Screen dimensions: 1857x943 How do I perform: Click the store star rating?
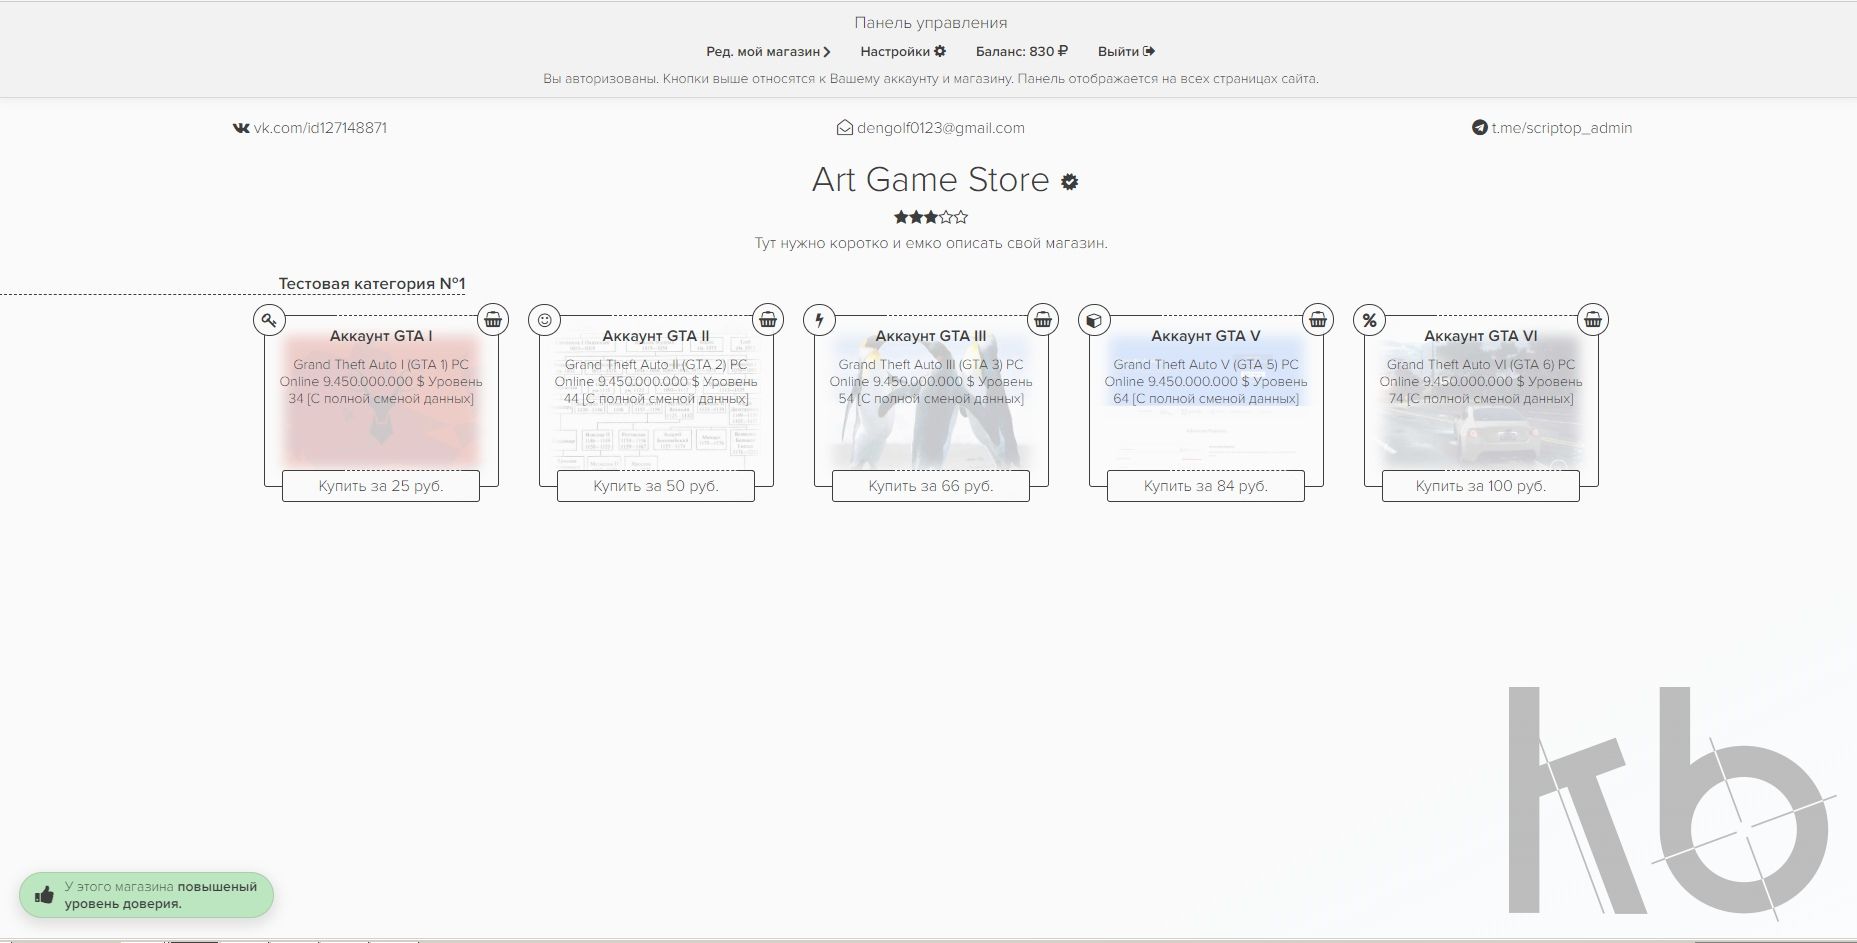930,217
